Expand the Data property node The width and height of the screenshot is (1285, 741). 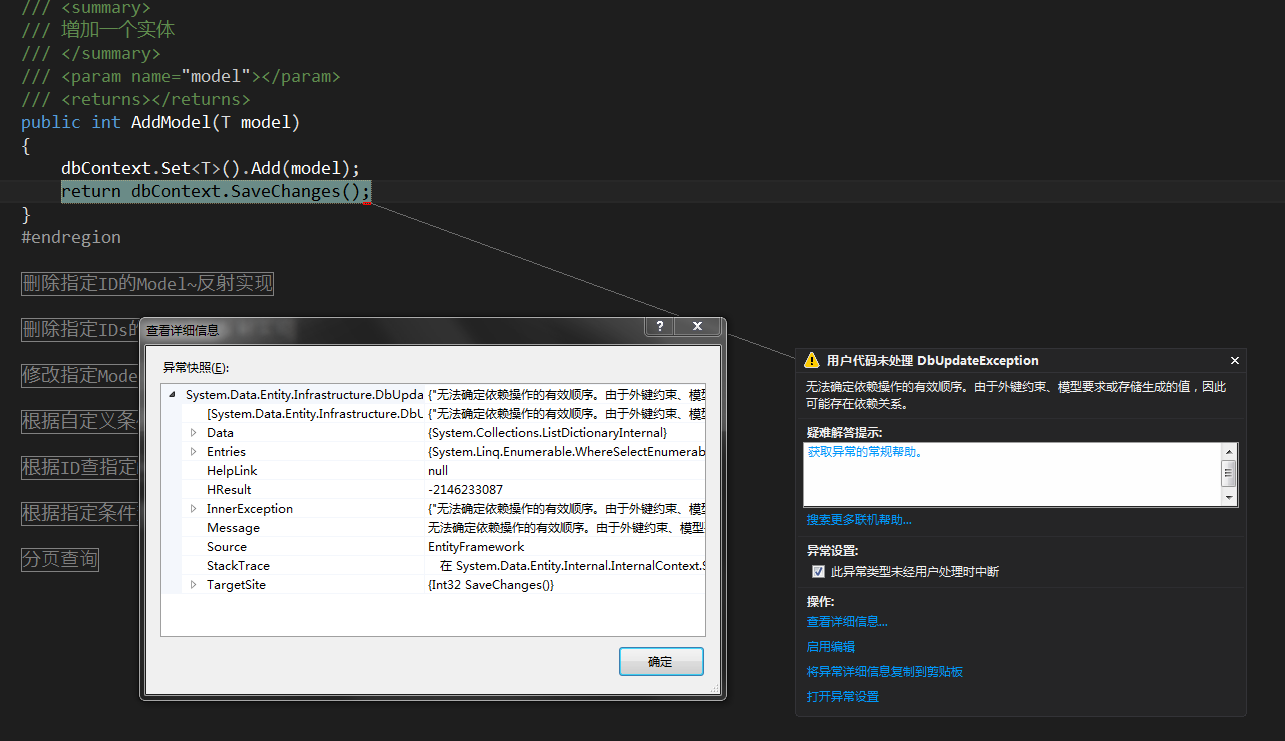click(194, 433)
